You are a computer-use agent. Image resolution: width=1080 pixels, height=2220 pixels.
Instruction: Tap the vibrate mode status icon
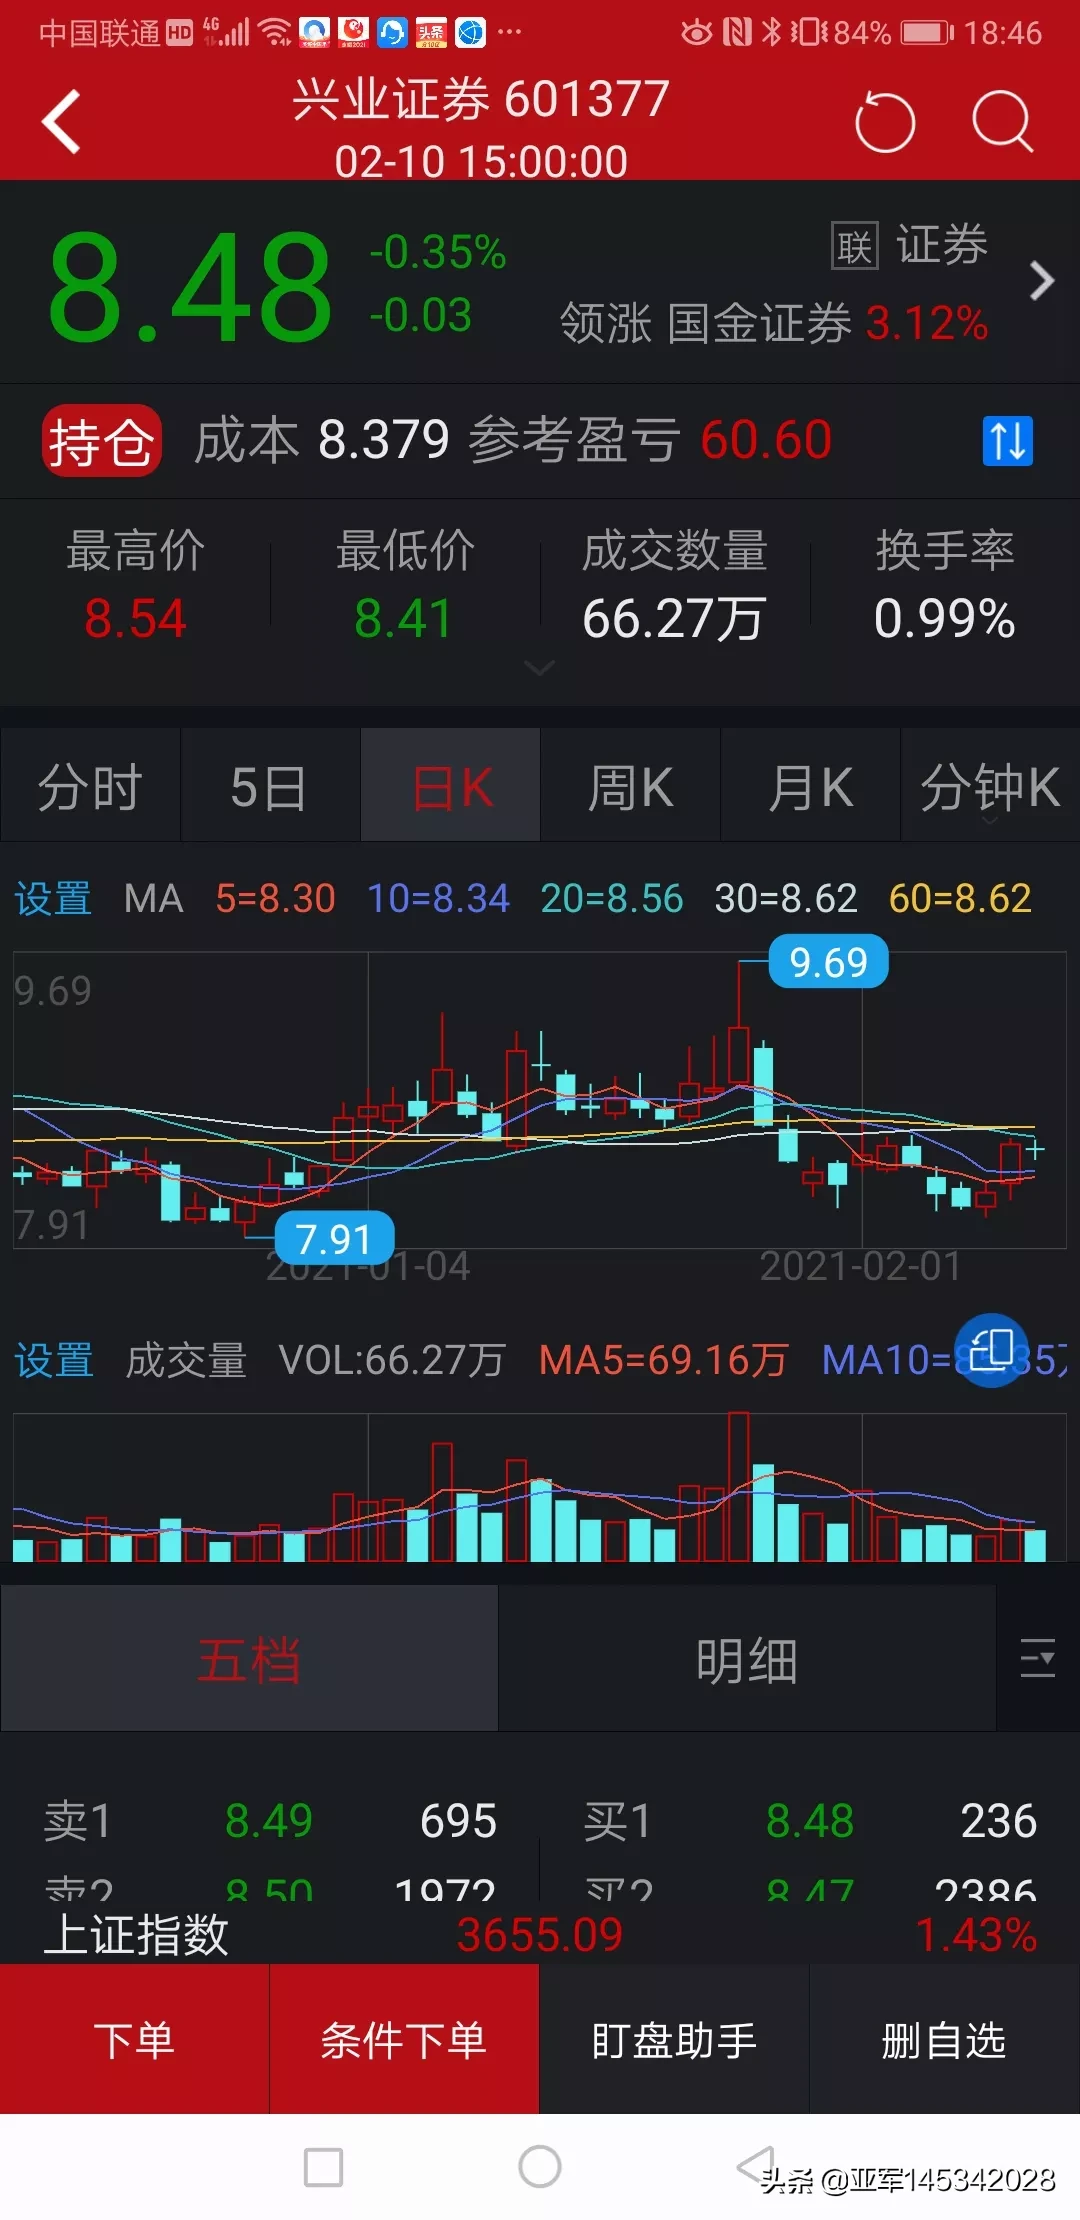pyautogui.click(x=809, y=33)
